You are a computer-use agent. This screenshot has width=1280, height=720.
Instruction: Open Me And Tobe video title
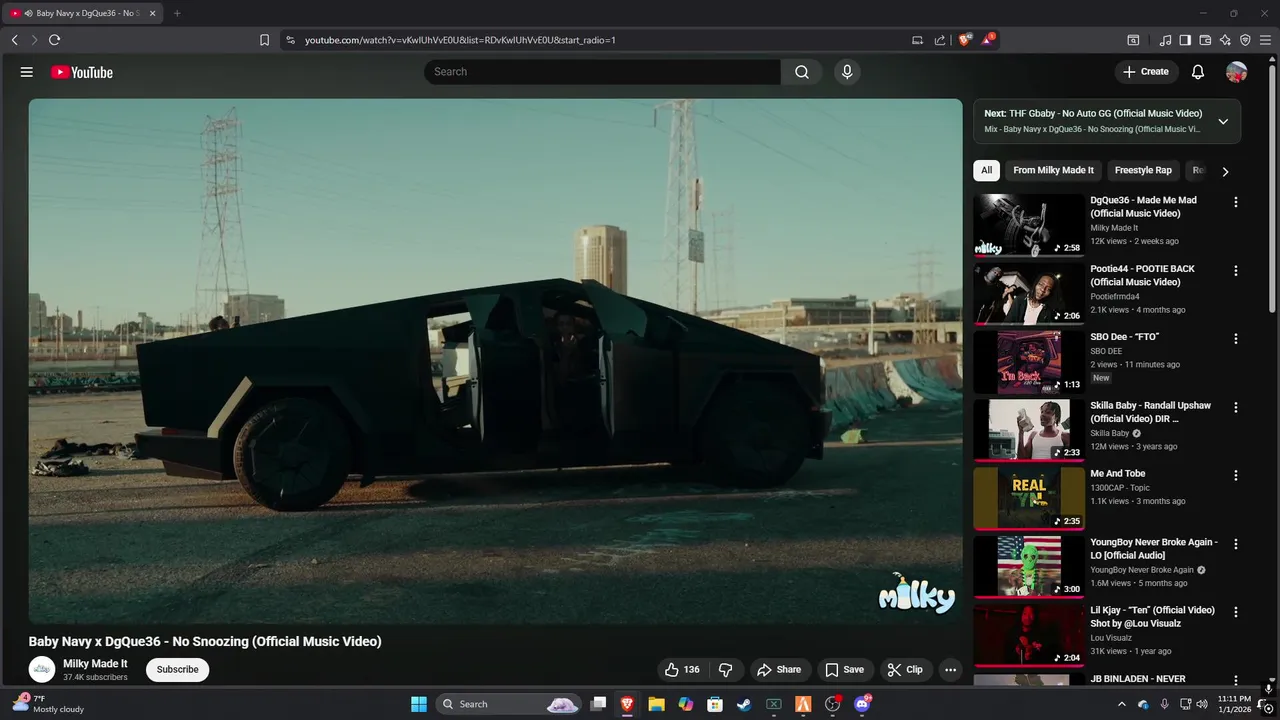click(x=1118, y=474)
